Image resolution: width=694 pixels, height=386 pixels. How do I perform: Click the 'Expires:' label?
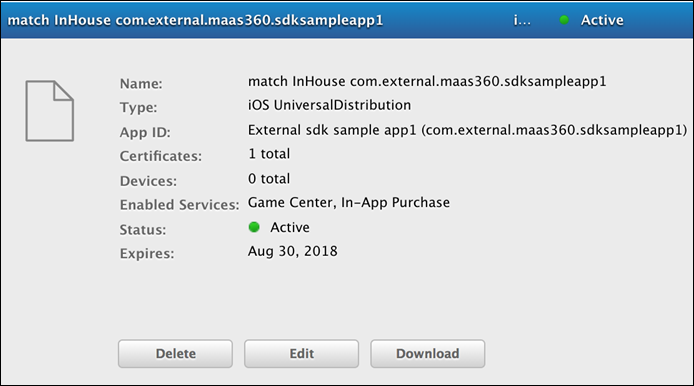pos(147,254)
